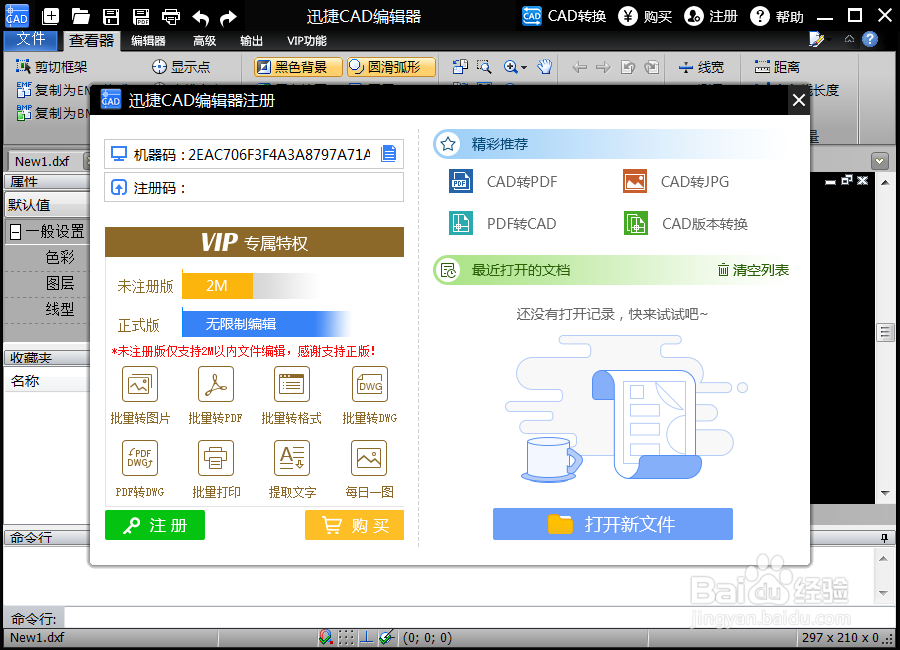Image resolution: width=900 pixels, height=650 pixels.
Task: Open the 批量转PDF tool
Action: [x=216, y=394]
